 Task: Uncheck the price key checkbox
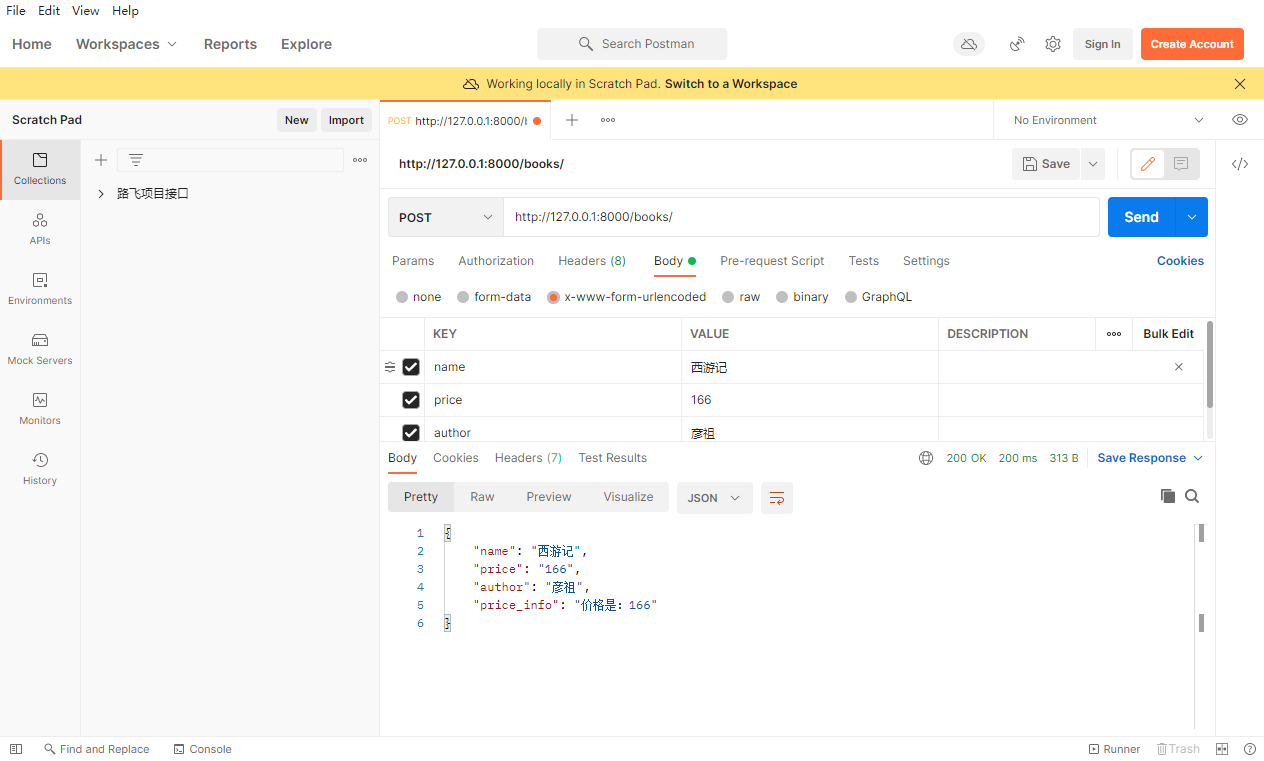411,400
